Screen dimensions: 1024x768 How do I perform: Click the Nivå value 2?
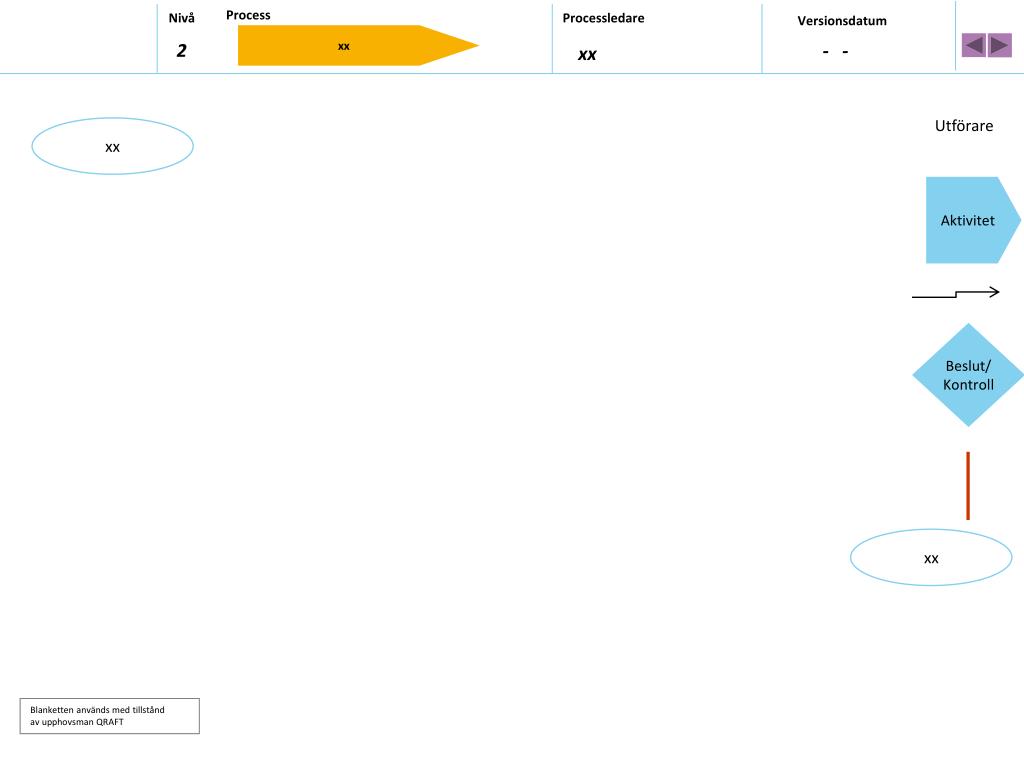click(x=182, y=50)
